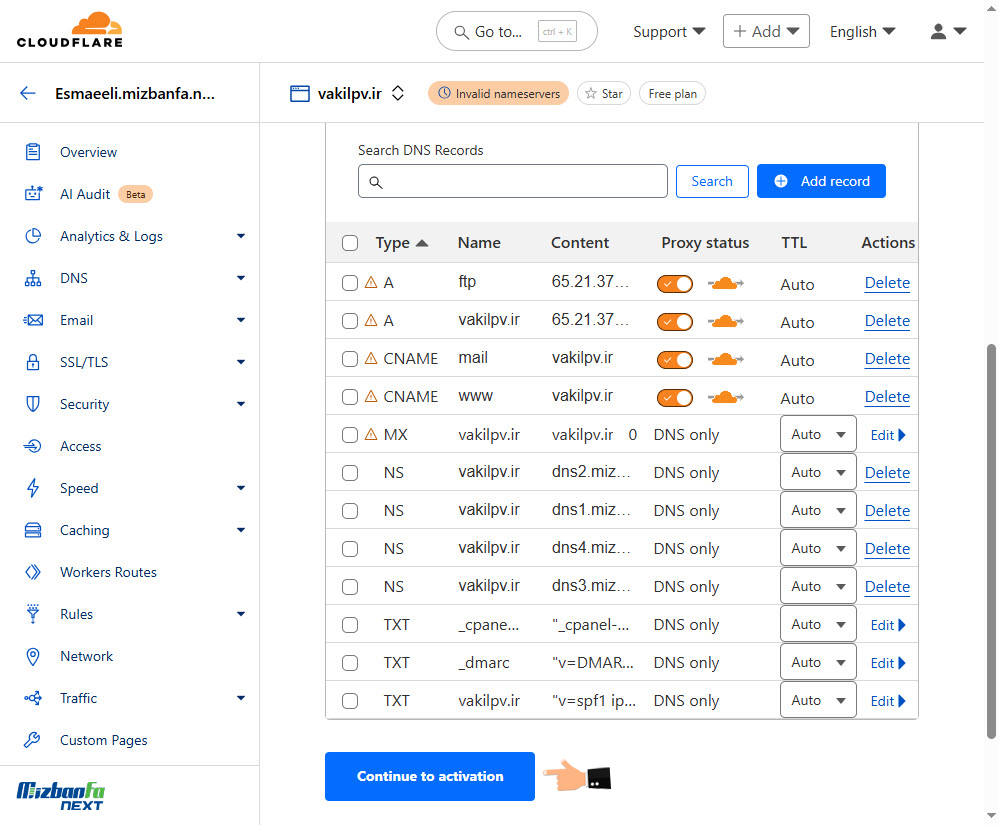
Task: Check the CNAME mail record checkbox
Action: tap(350, 359)
